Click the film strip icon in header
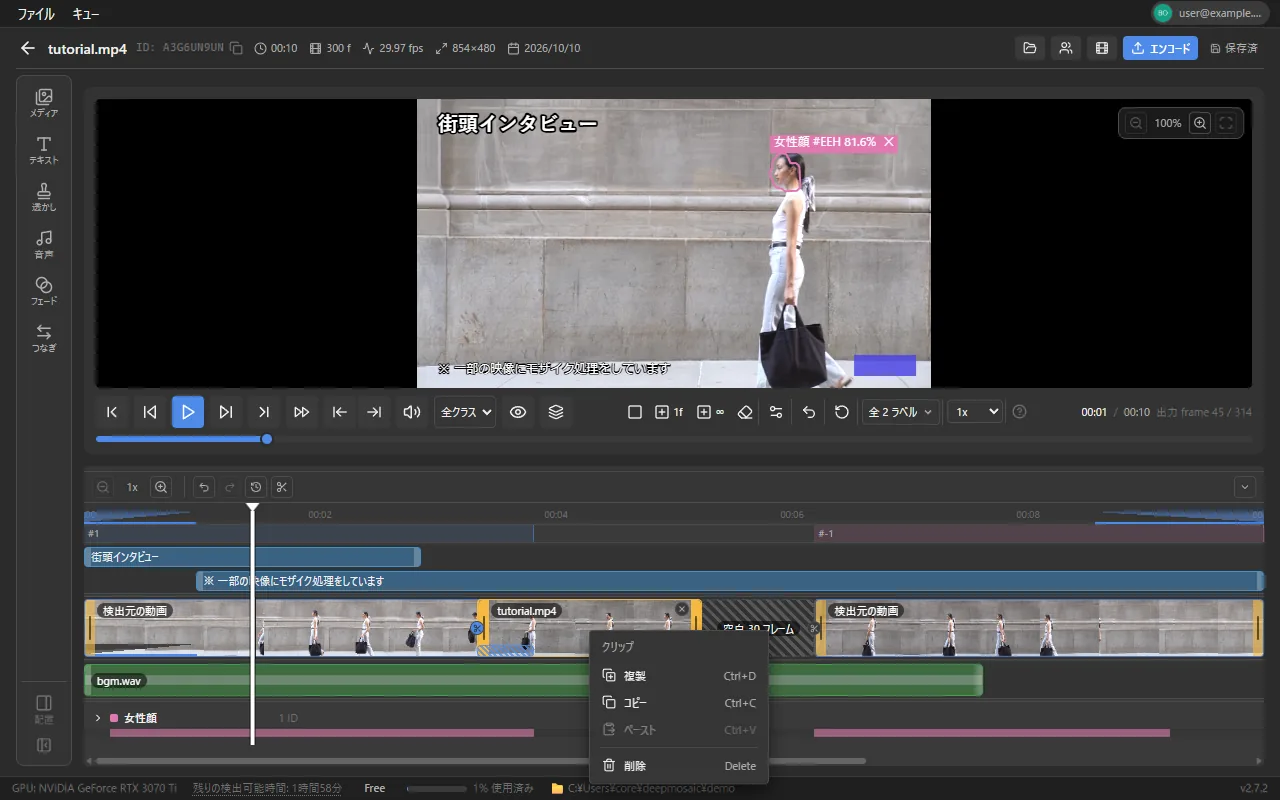 [x=1102, y=48]
